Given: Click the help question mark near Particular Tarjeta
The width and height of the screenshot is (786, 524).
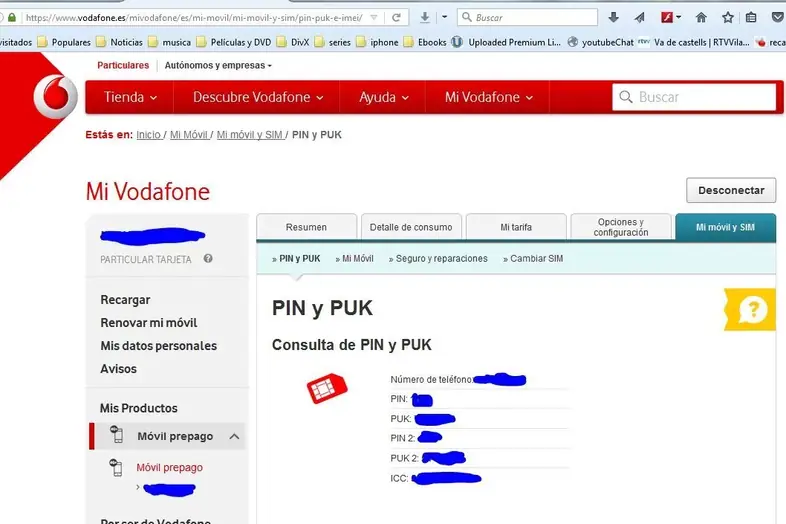Looking at the screenshot, I should (x=208, y=259).
